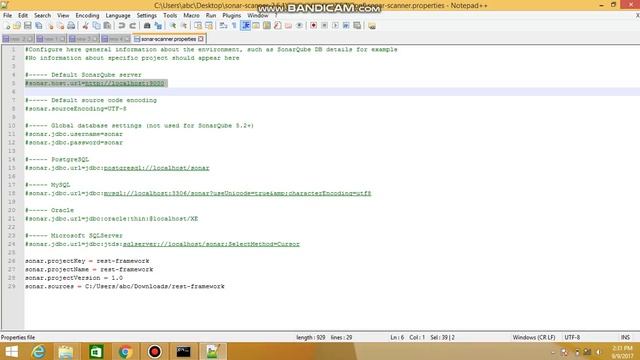Click the Copy toolbar icon
The image size is (640, 360).
coord(96,26)
